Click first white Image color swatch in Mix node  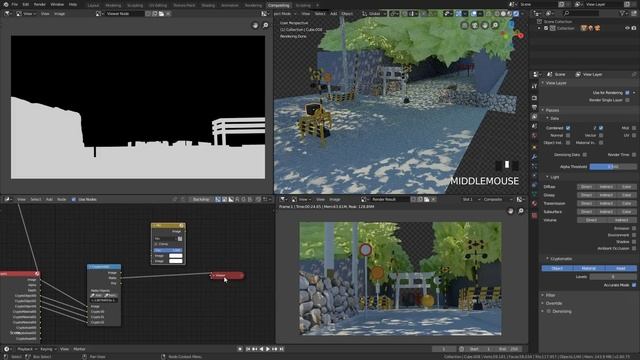(176, 256)
